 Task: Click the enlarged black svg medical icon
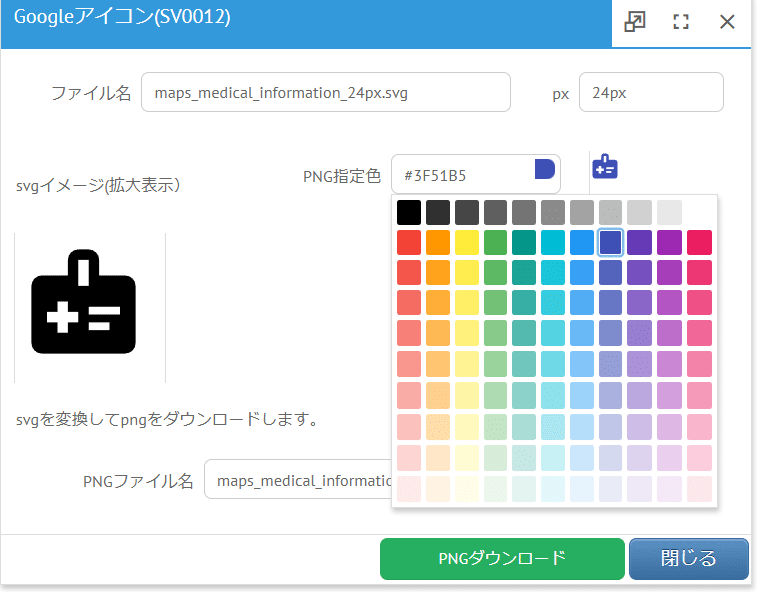[x=84, y=302]
